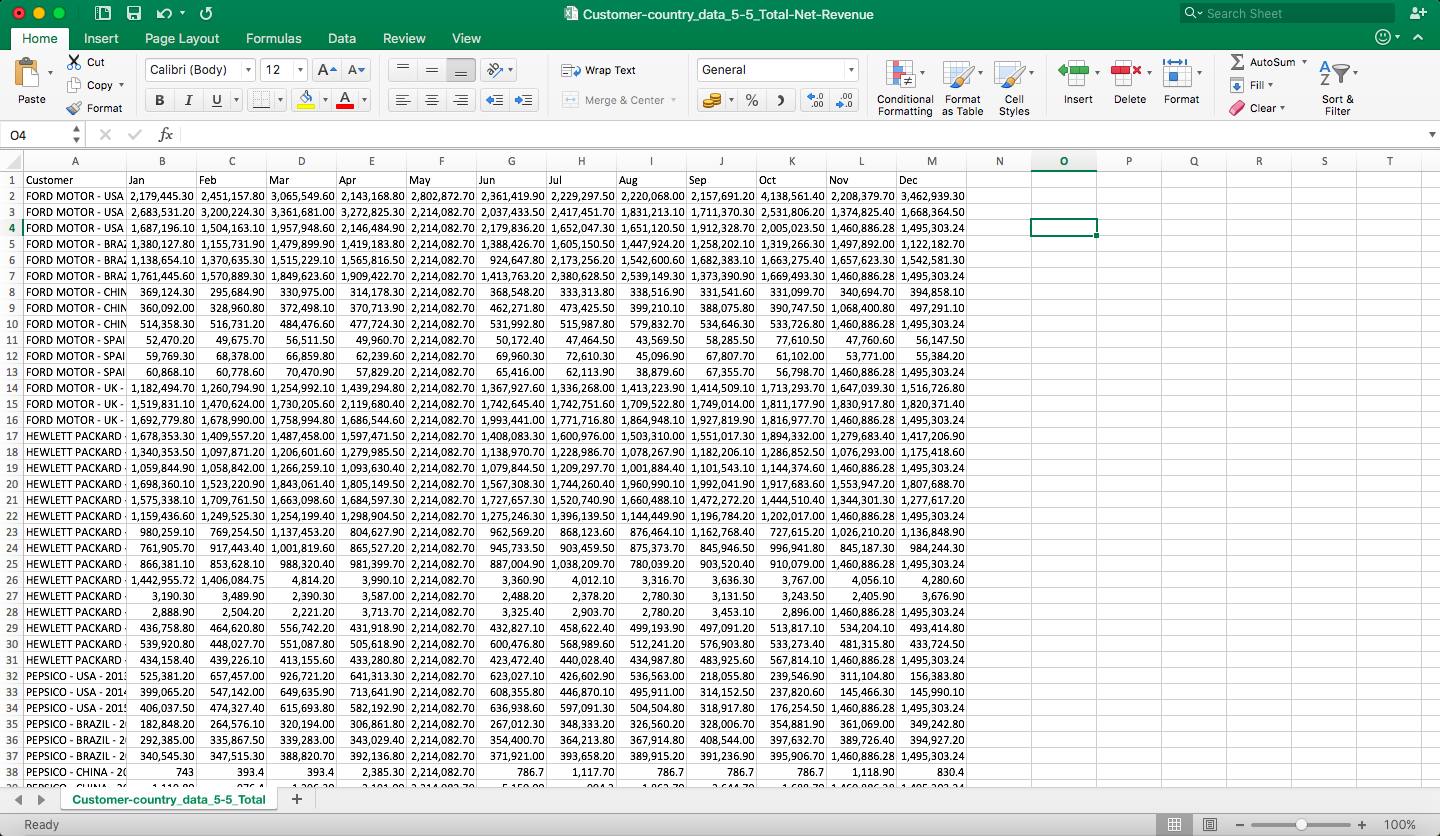Align text left in cell

click(x=402, y=100)
